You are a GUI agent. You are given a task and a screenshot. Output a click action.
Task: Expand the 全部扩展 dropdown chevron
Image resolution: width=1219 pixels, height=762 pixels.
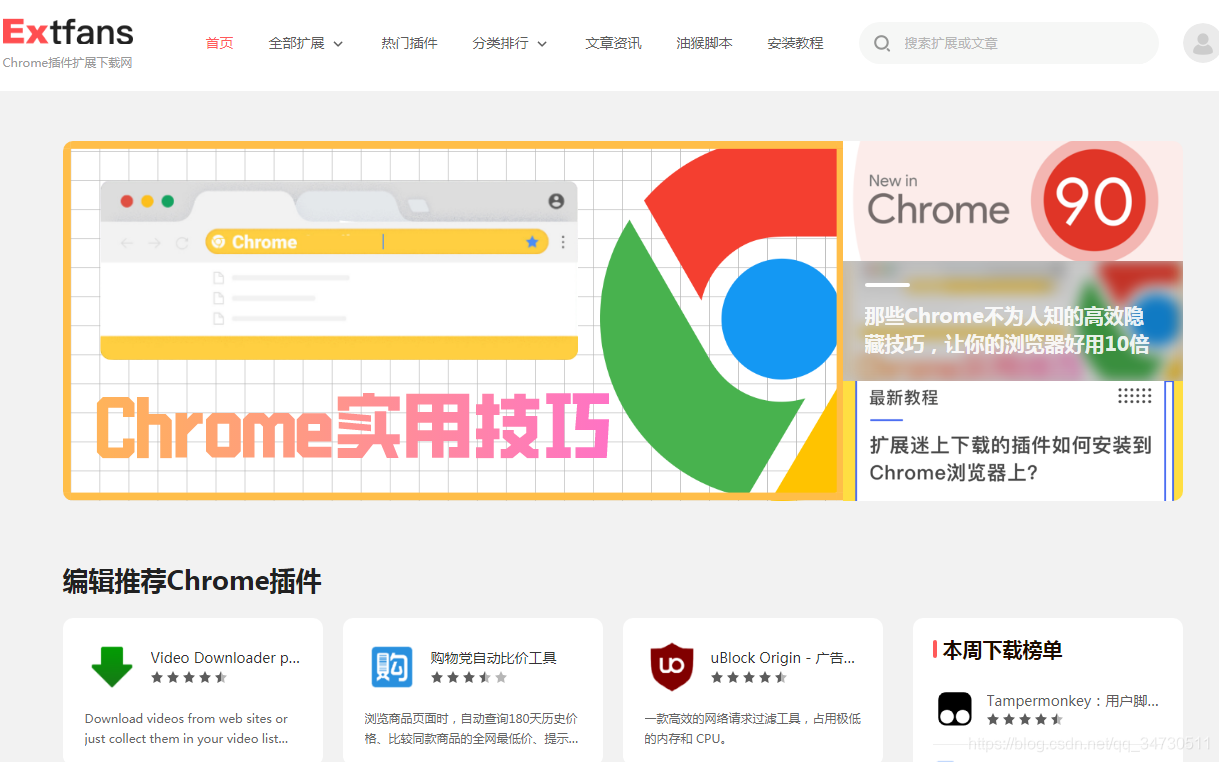tap(338, 44)
